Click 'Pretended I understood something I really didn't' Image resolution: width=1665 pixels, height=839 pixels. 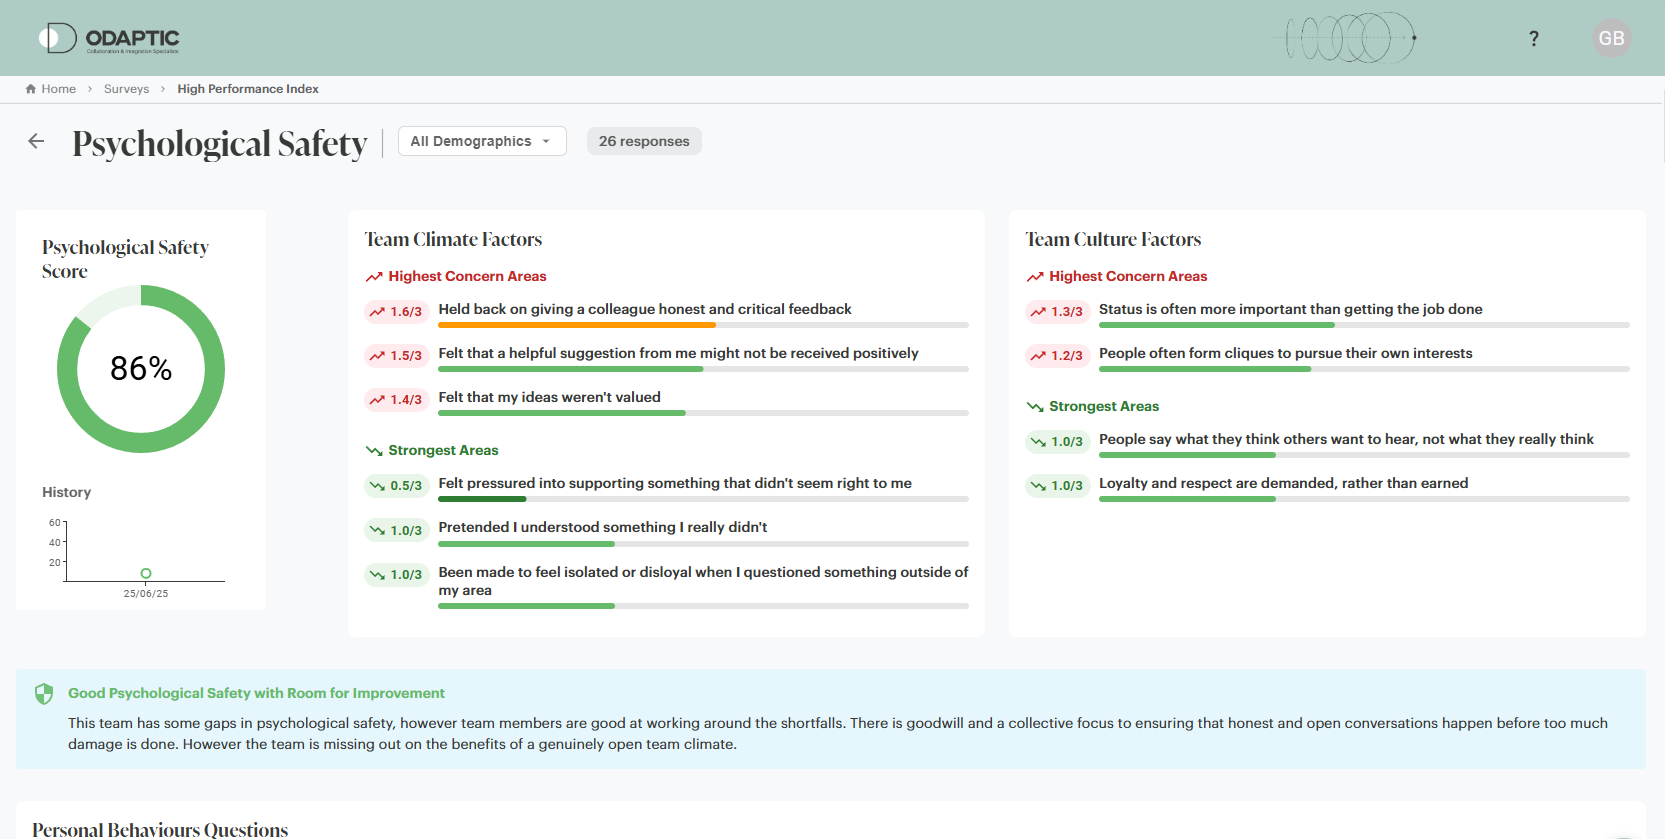tap(603, 527)
